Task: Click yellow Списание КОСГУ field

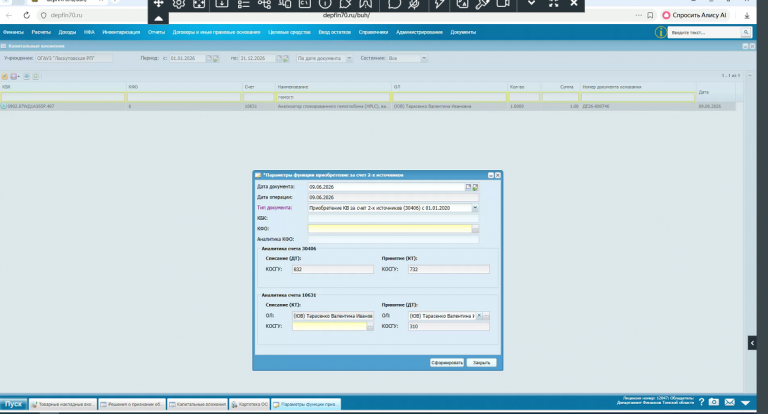Action: pyautogui.click(x=329, y=327)
